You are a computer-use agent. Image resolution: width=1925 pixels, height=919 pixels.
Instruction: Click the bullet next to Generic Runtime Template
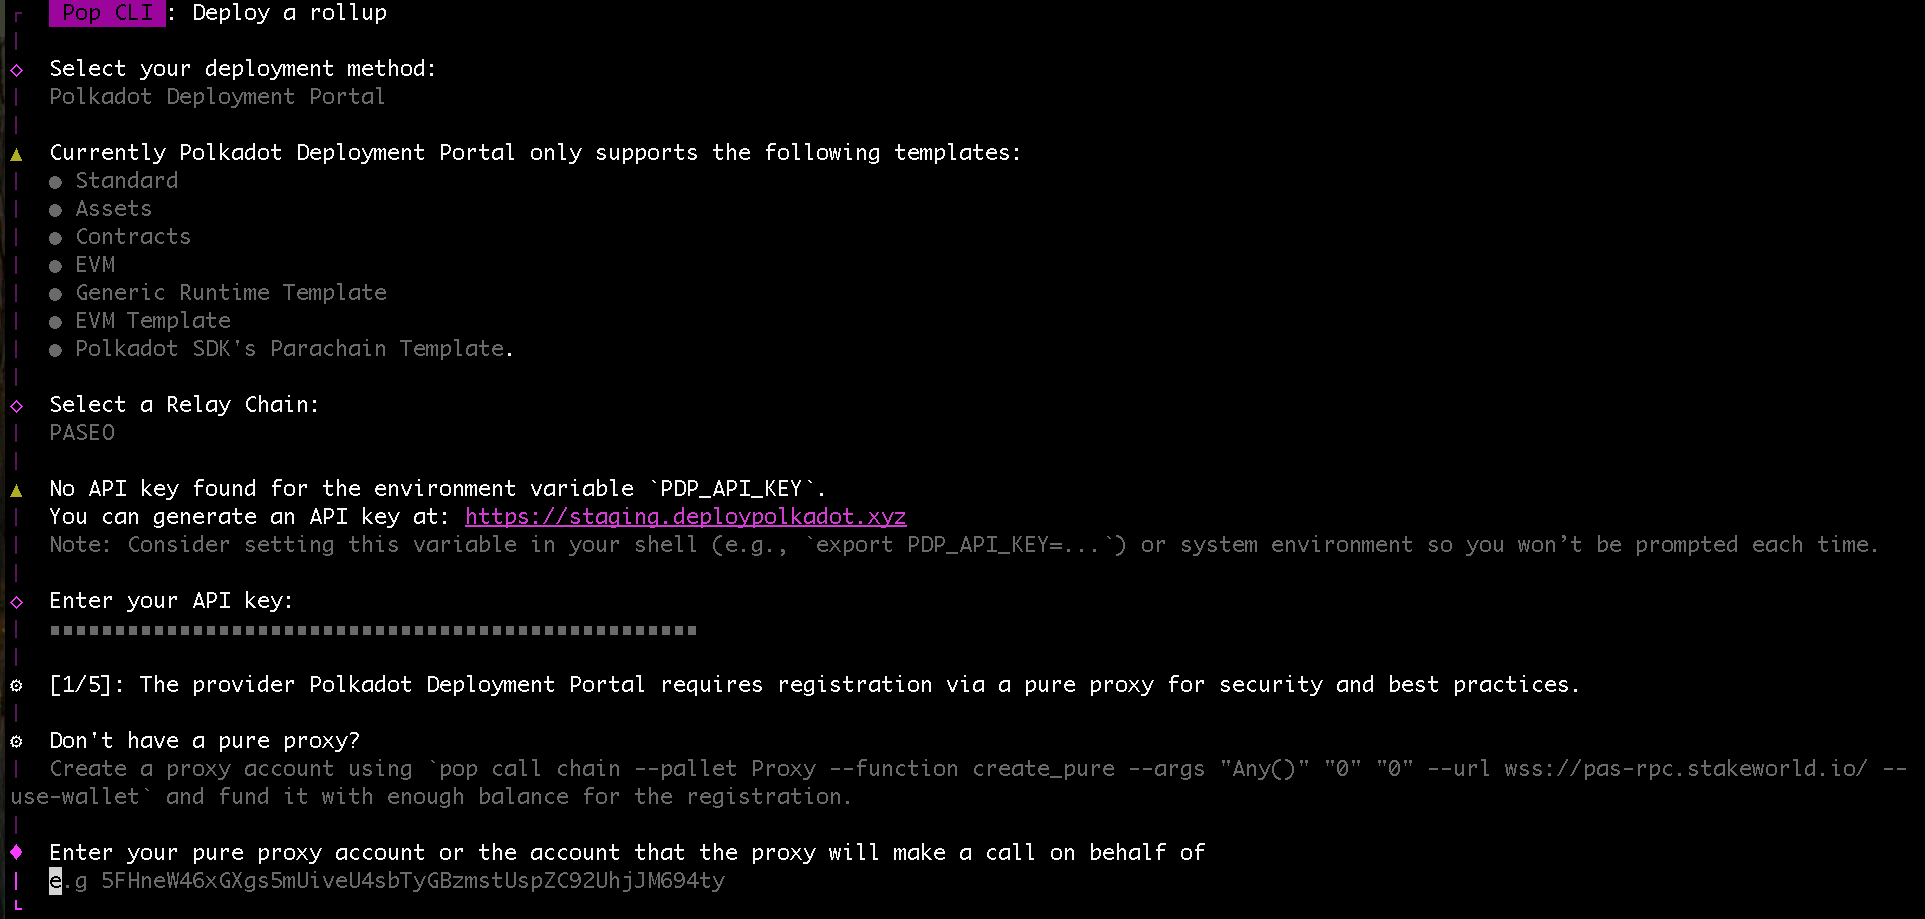tap(56, 294)
